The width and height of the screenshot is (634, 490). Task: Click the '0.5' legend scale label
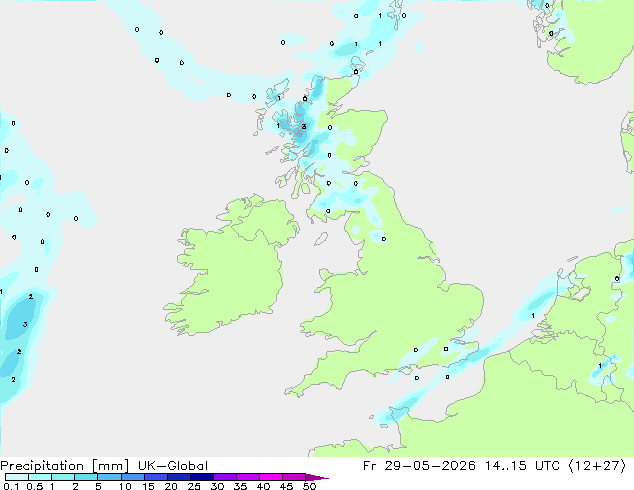(34, 486)
